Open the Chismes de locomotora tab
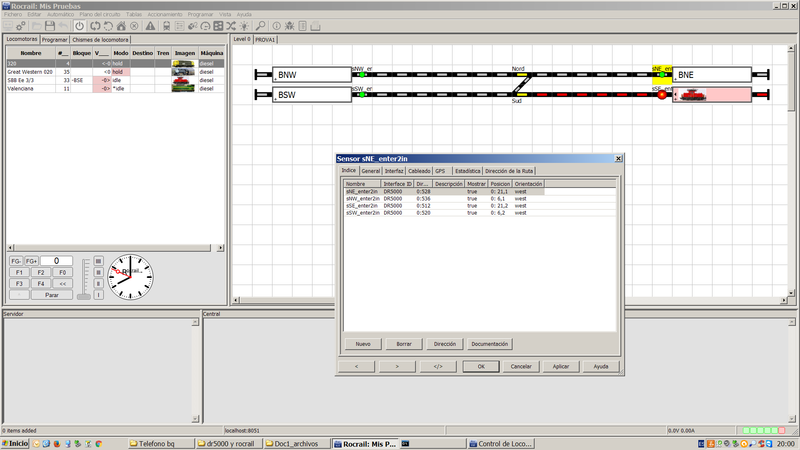 100,39
